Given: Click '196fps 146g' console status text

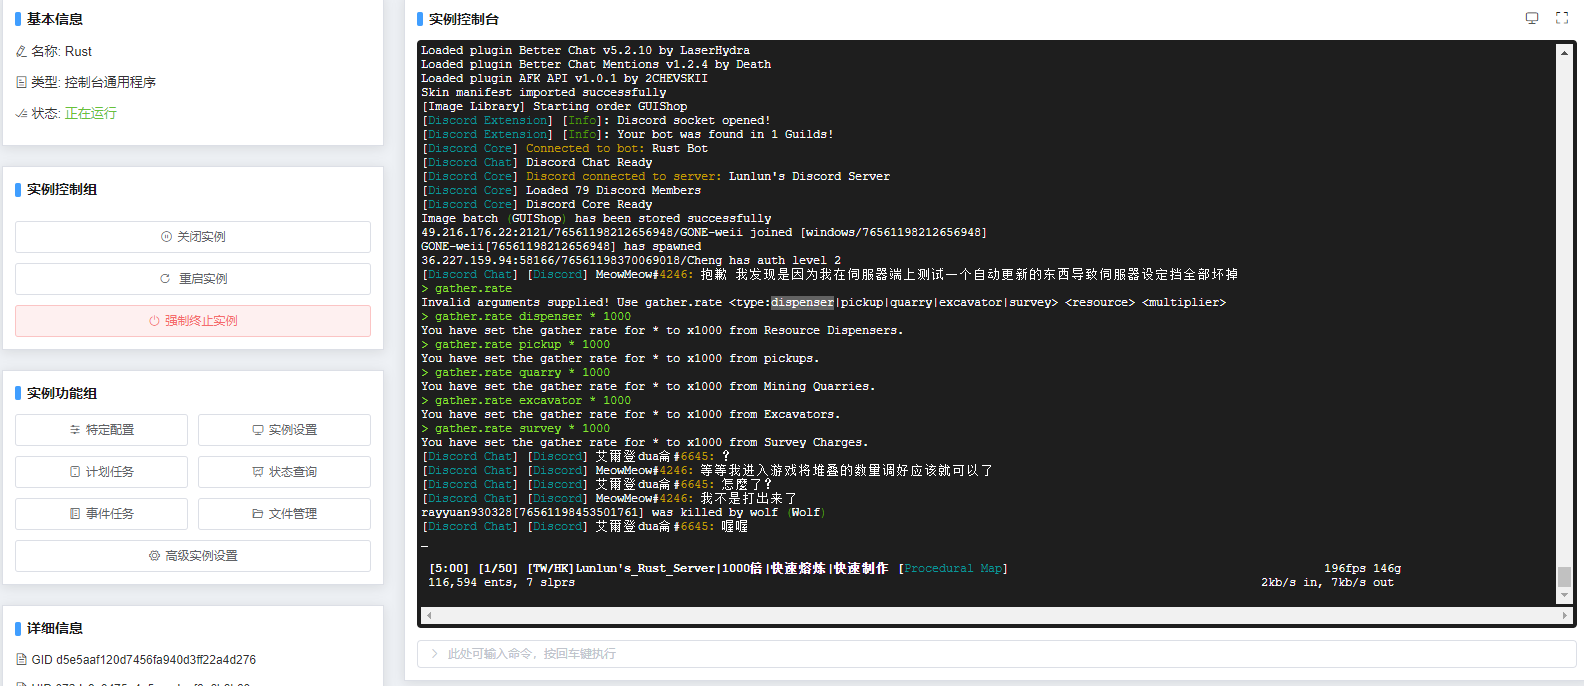Looking at the screenshot, I should click(1363, 568).
